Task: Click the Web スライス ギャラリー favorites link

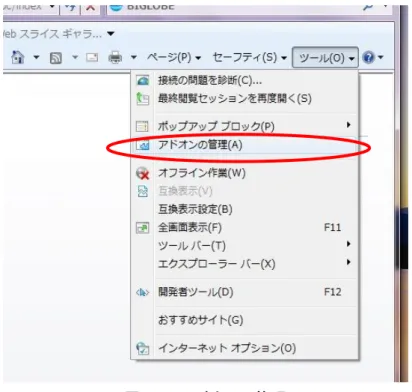Action: tap(53, 34)
